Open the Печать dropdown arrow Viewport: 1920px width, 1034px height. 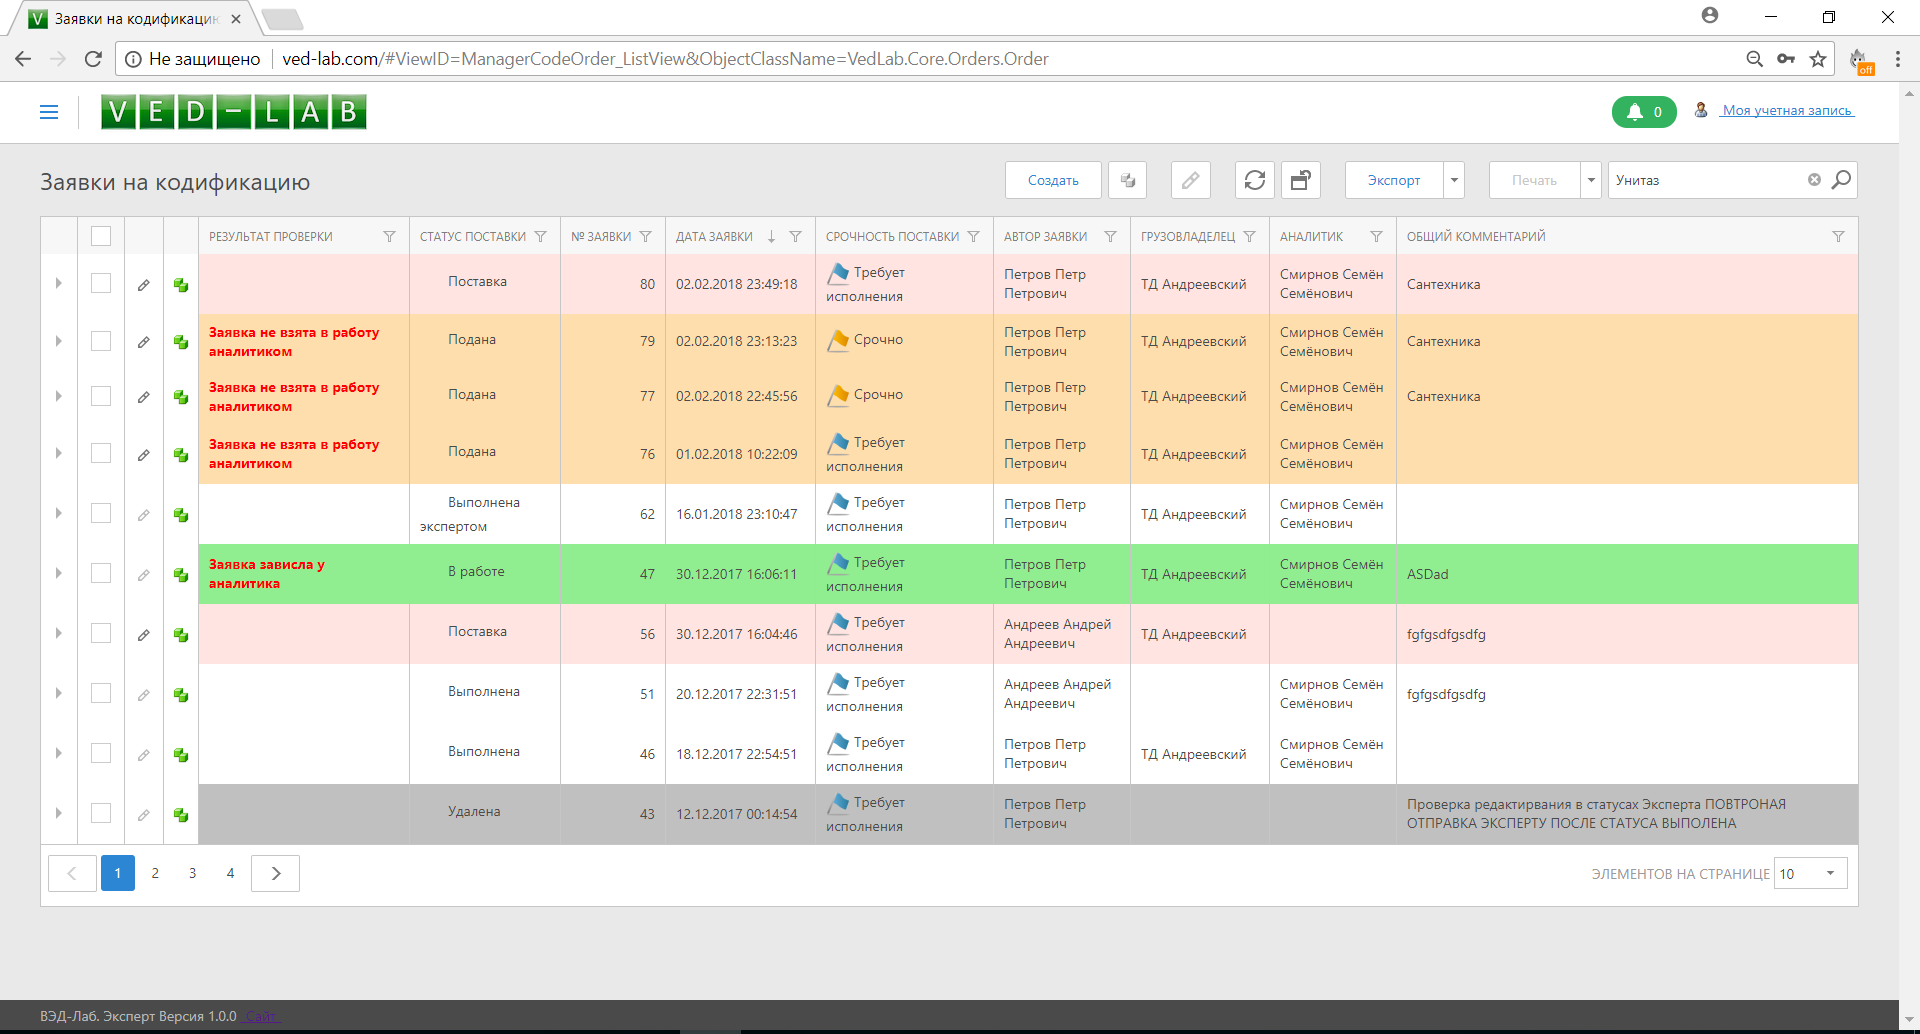coord(1591,180)
